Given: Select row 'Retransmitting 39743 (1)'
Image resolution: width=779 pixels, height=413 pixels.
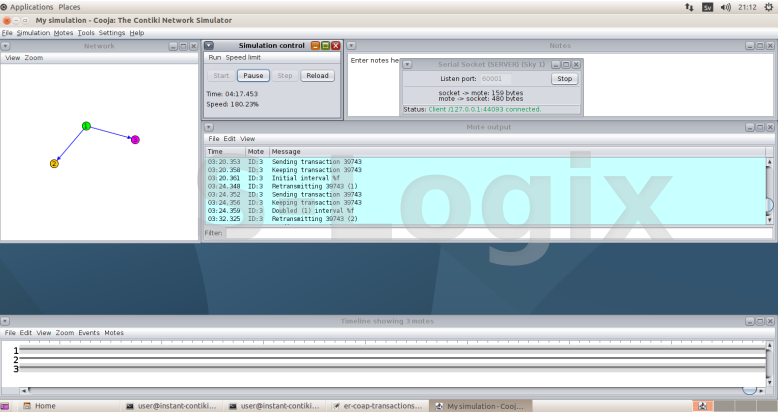Looking at the screenshot, I should click(485, 186).
